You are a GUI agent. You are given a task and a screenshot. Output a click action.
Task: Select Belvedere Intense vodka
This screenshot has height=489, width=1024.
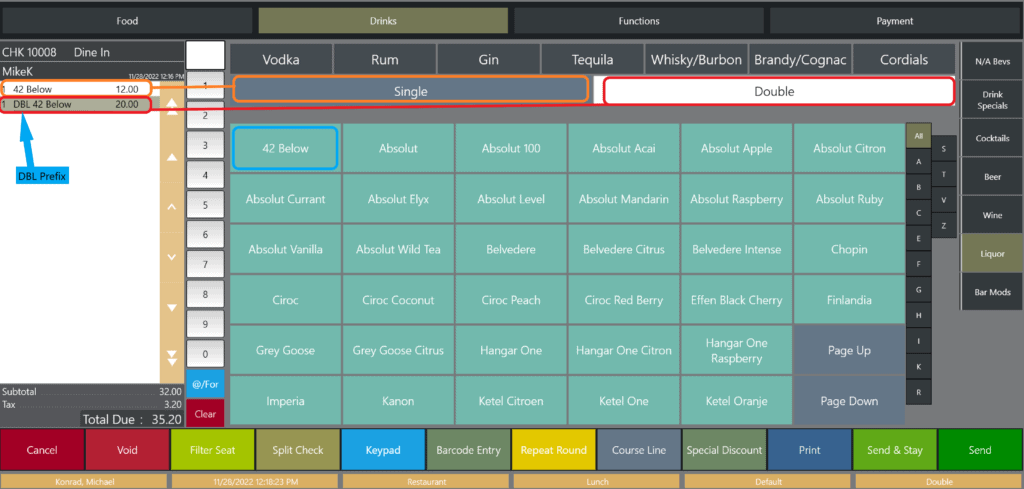click(736, 249)
